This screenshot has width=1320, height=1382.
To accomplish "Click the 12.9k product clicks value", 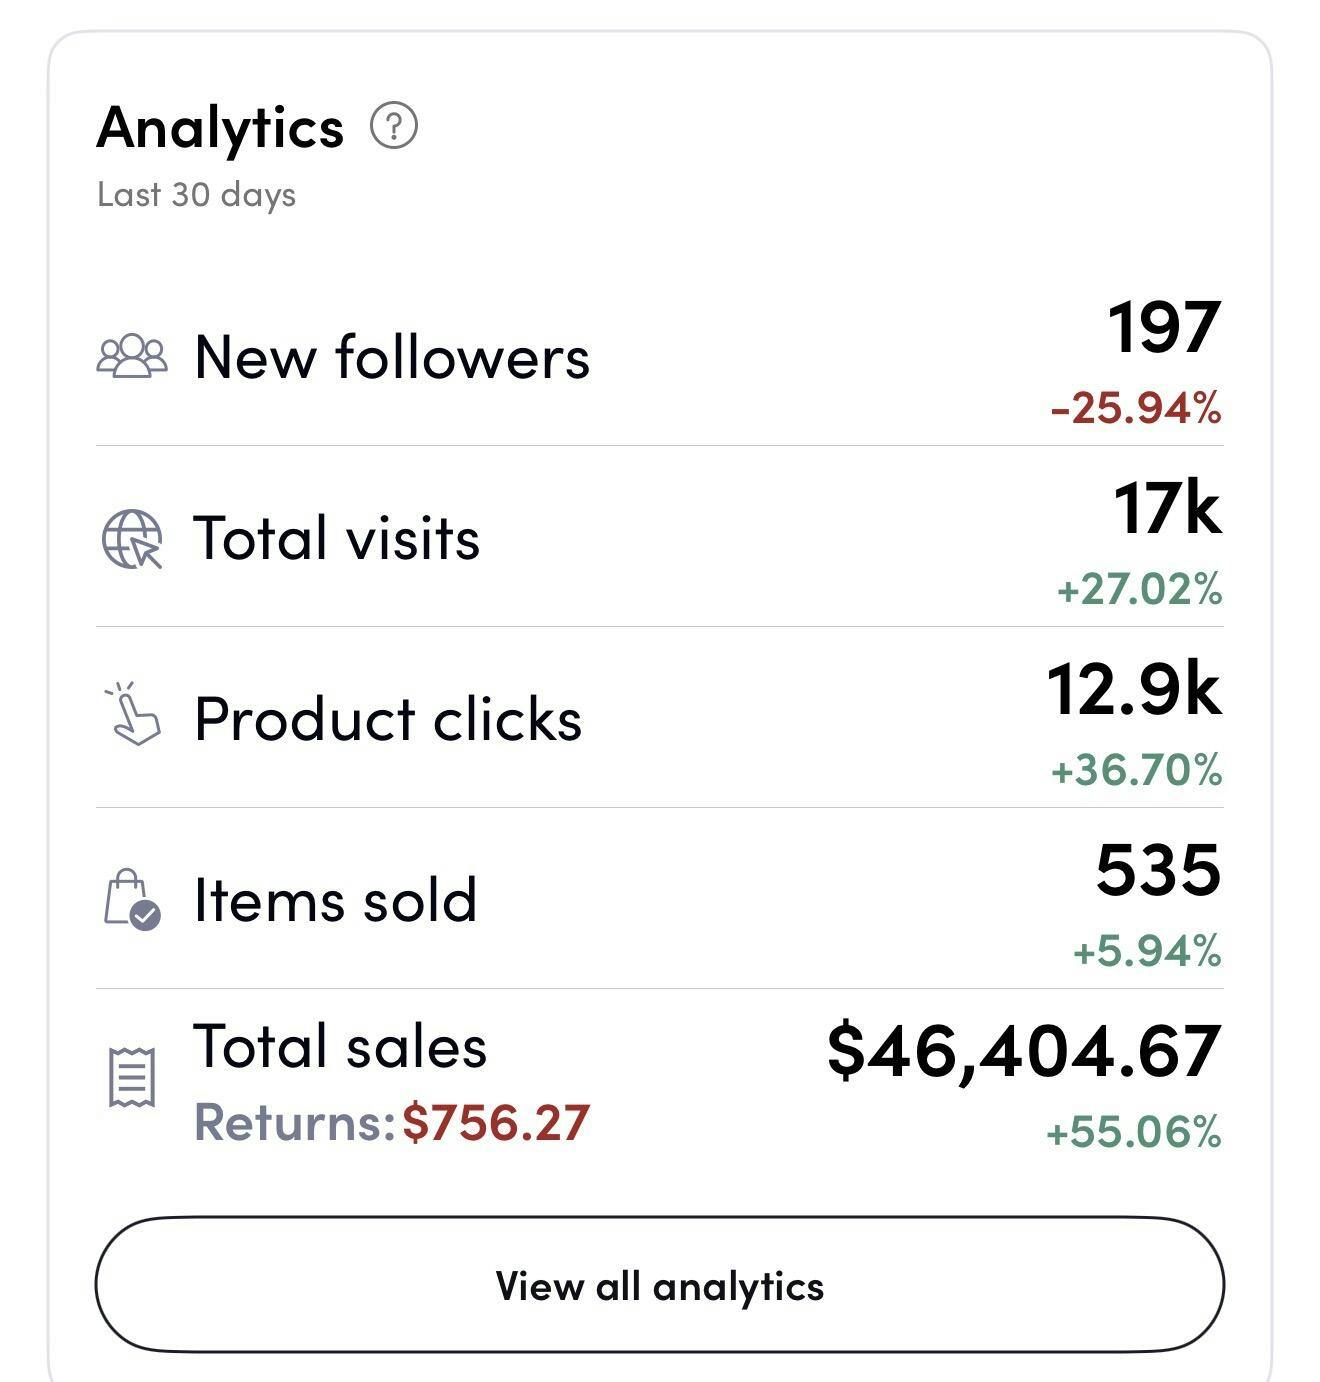I will [x=1134, y=690].
